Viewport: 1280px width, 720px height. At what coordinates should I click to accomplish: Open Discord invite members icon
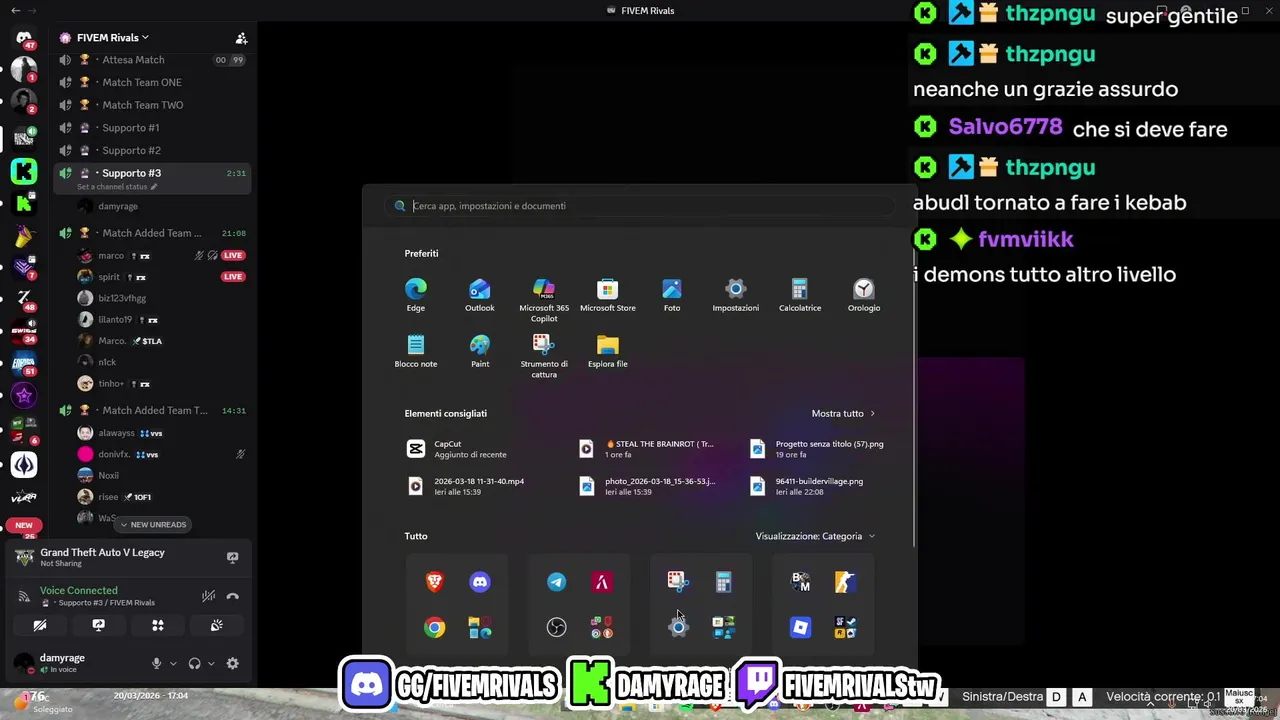click(x=241, y=38)
